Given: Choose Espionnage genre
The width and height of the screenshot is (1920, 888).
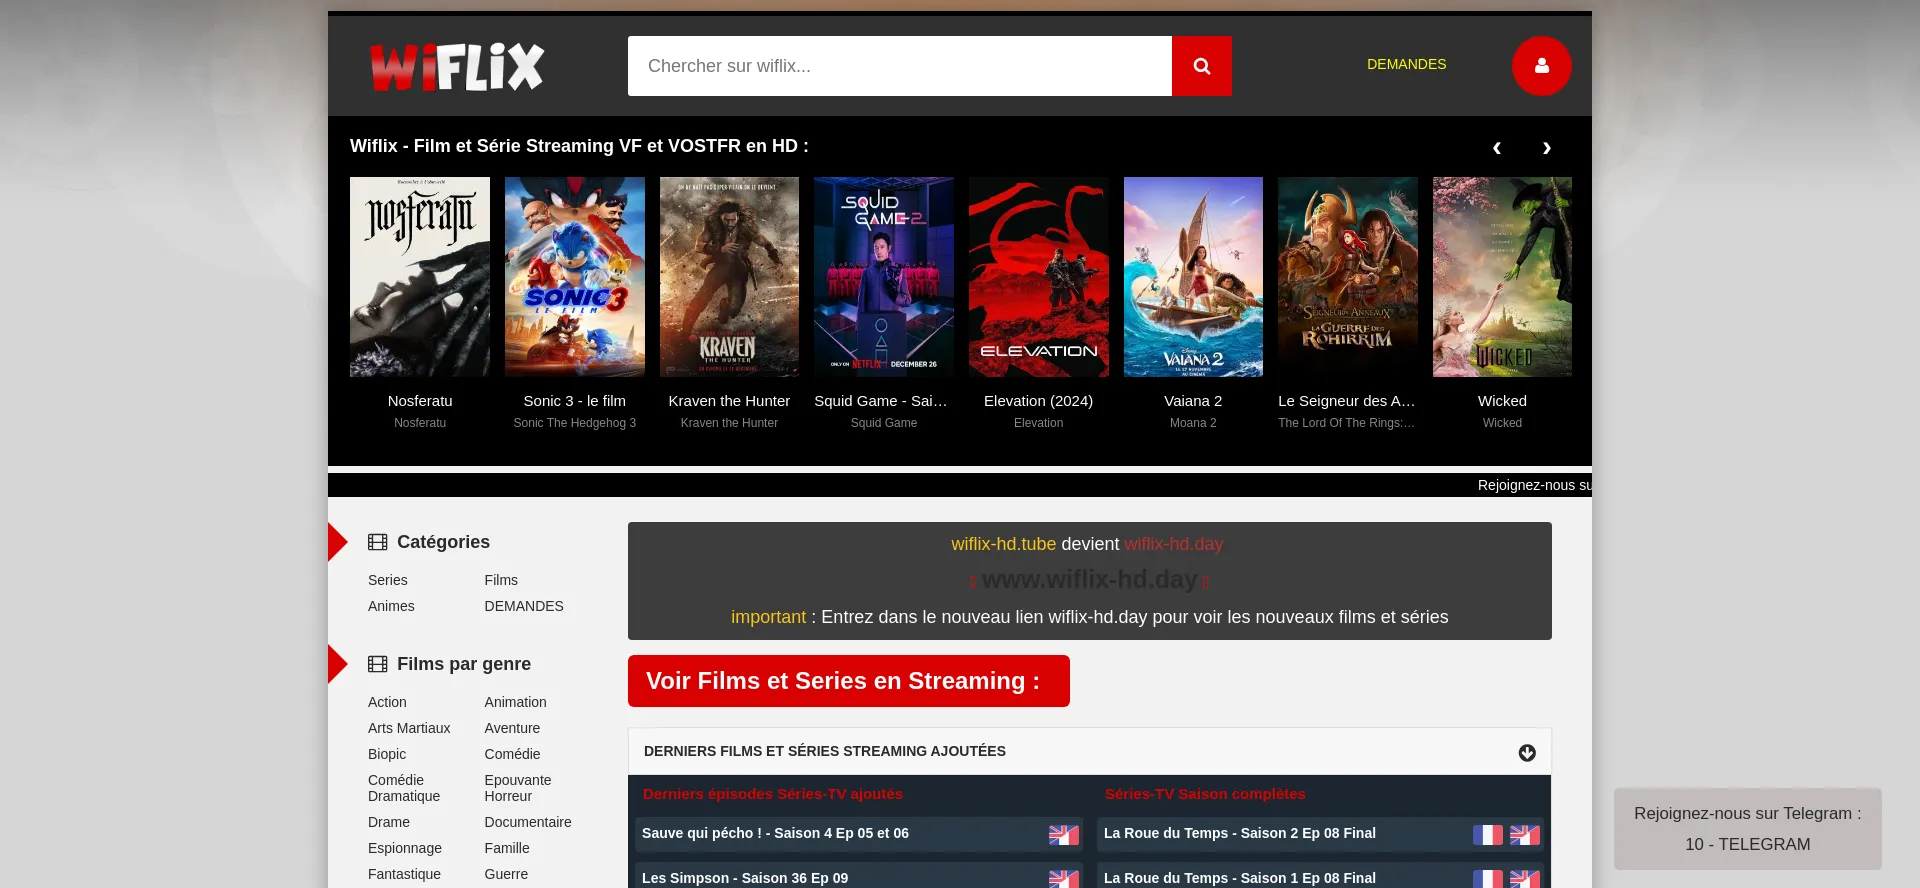Looking at the screenshot, I should click(x=405, y=848).
